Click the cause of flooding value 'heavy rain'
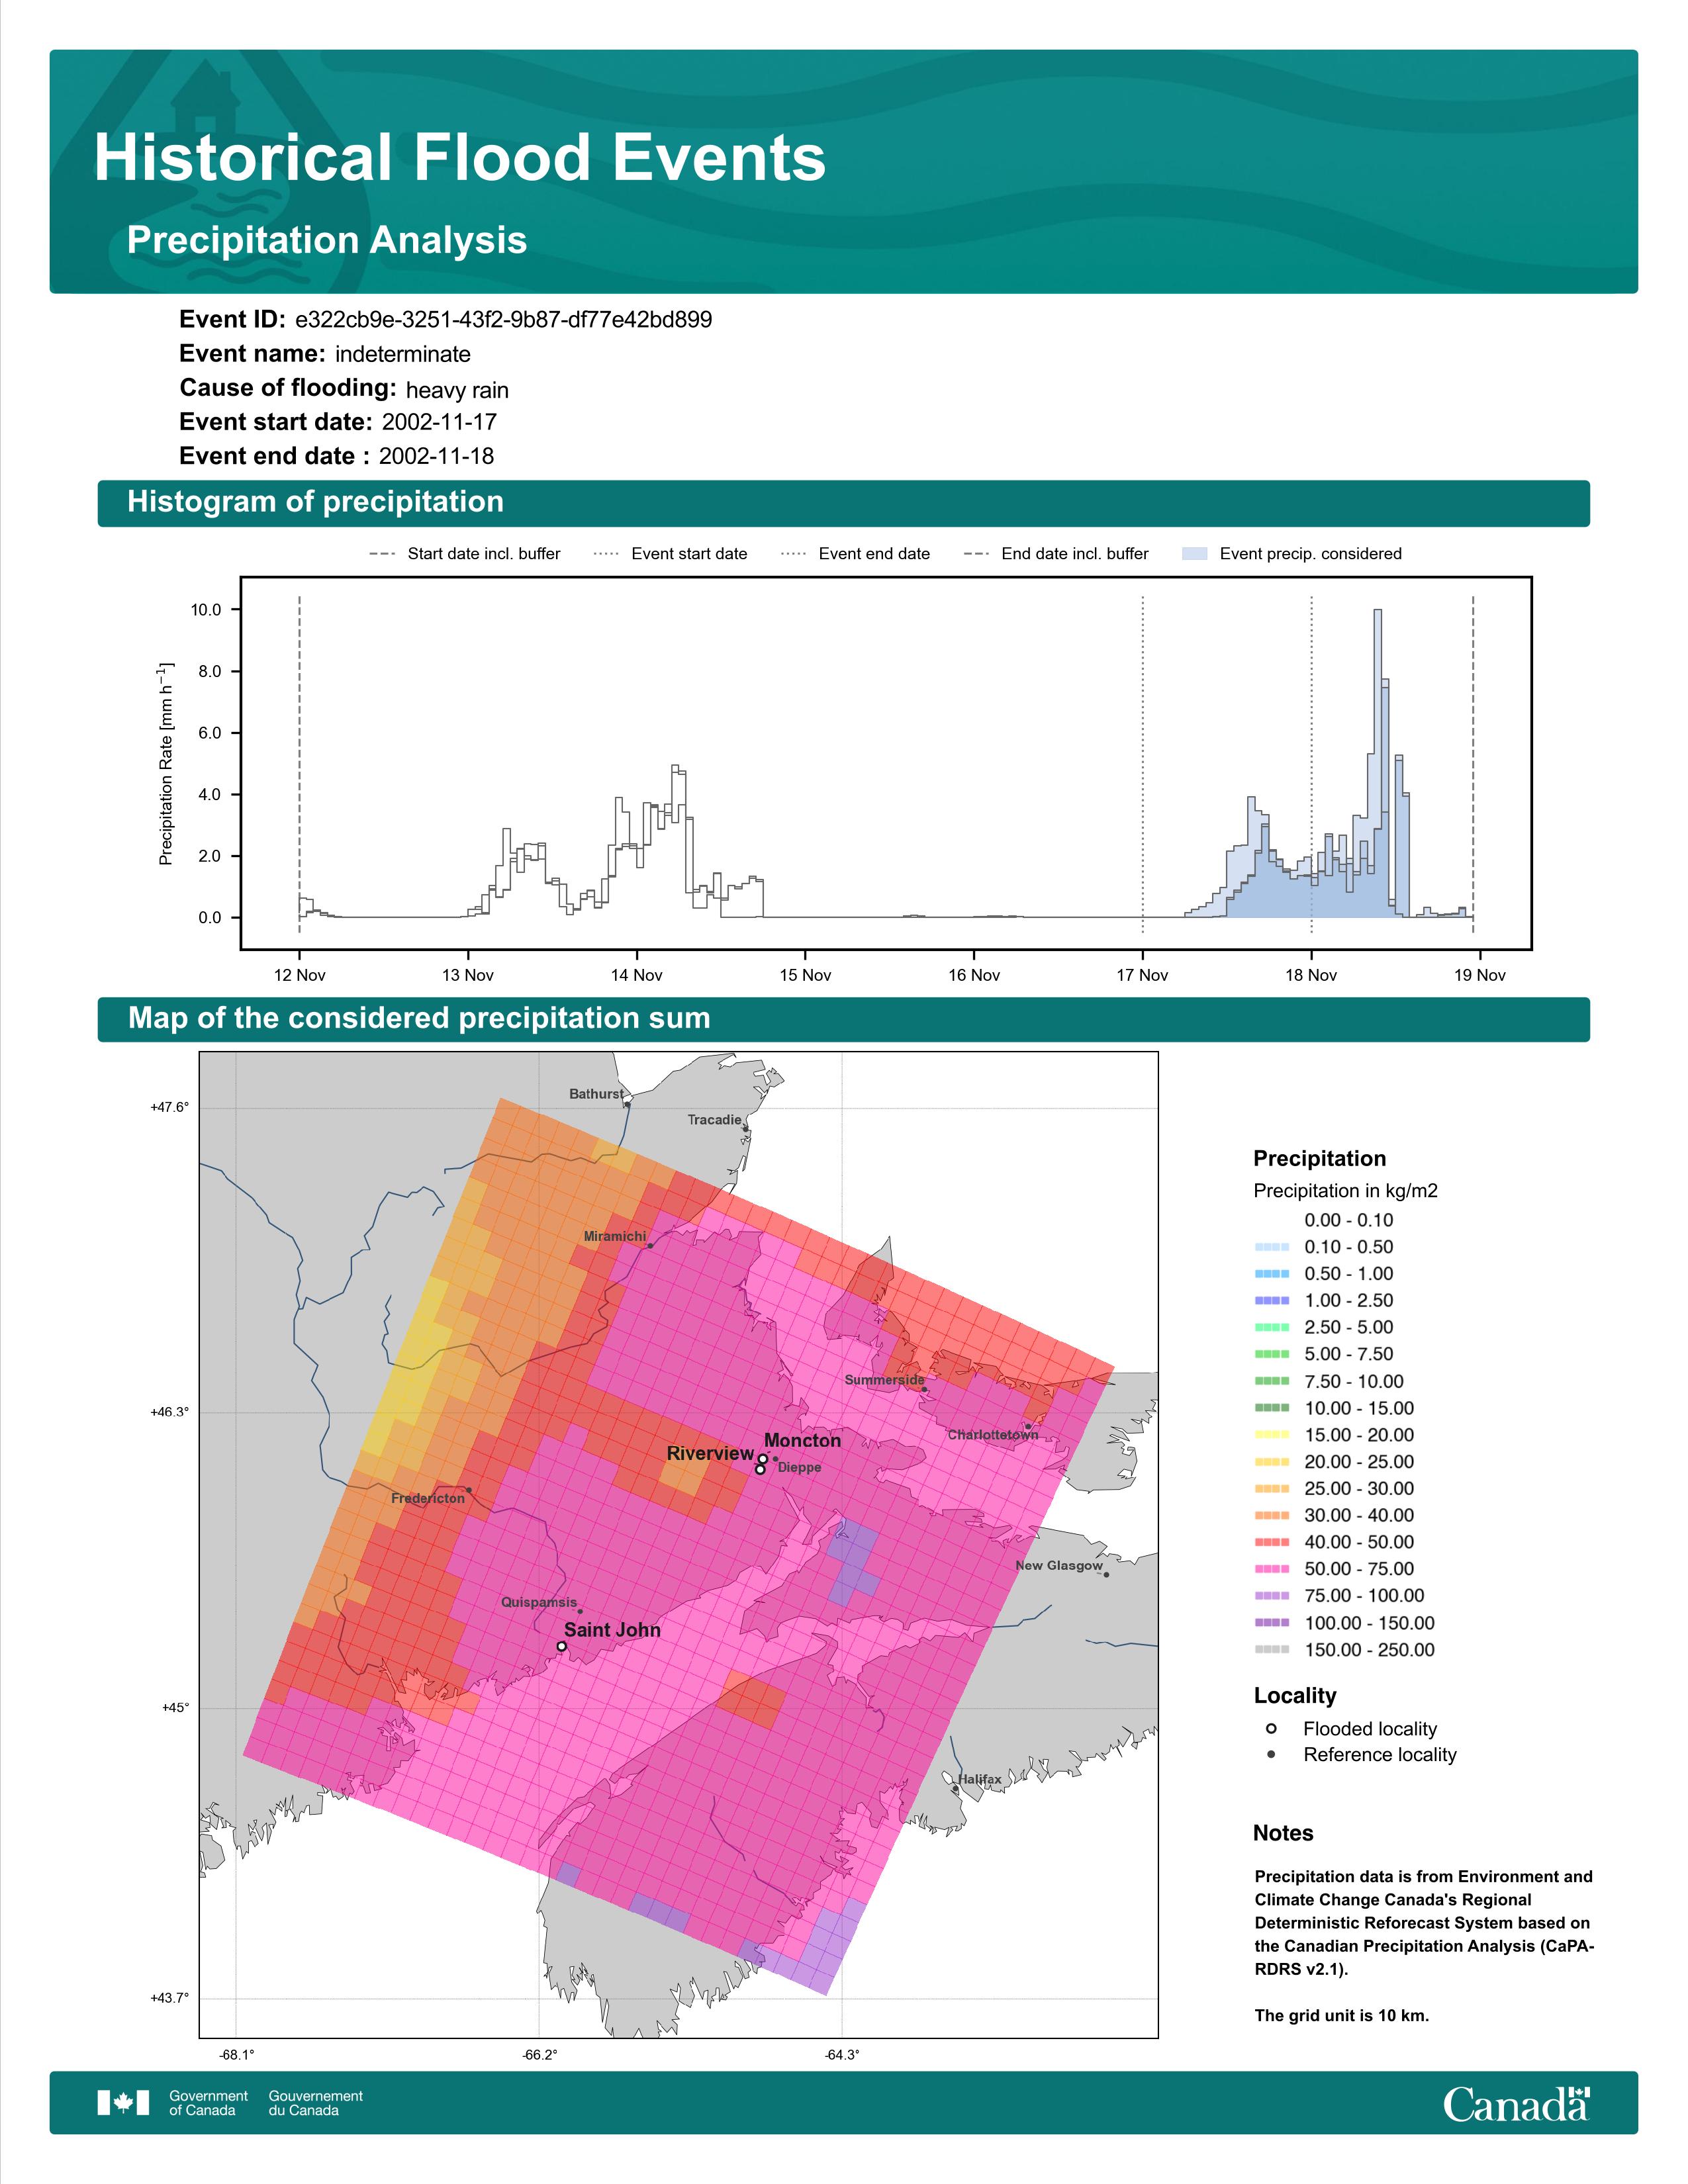The width and height of the screenshot is (1688, 2184). point(457,390)
